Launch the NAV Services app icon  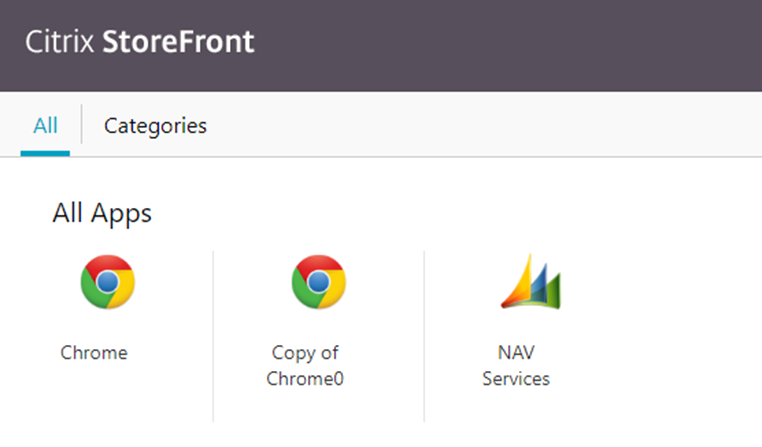[530, 282]
